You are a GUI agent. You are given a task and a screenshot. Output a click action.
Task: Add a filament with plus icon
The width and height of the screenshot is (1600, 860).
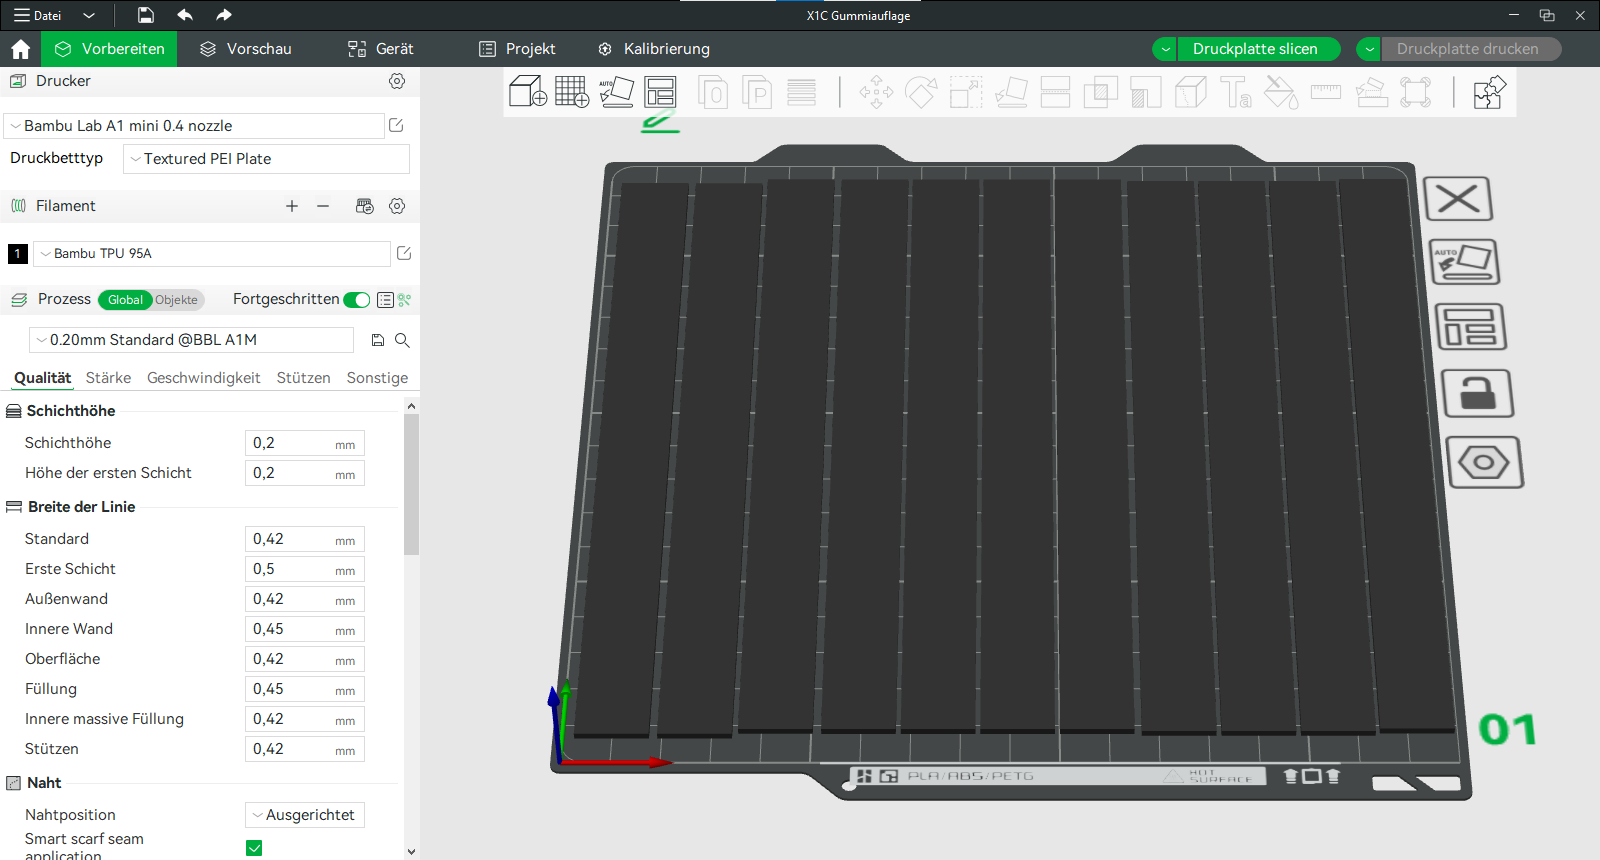click(292, 206)
